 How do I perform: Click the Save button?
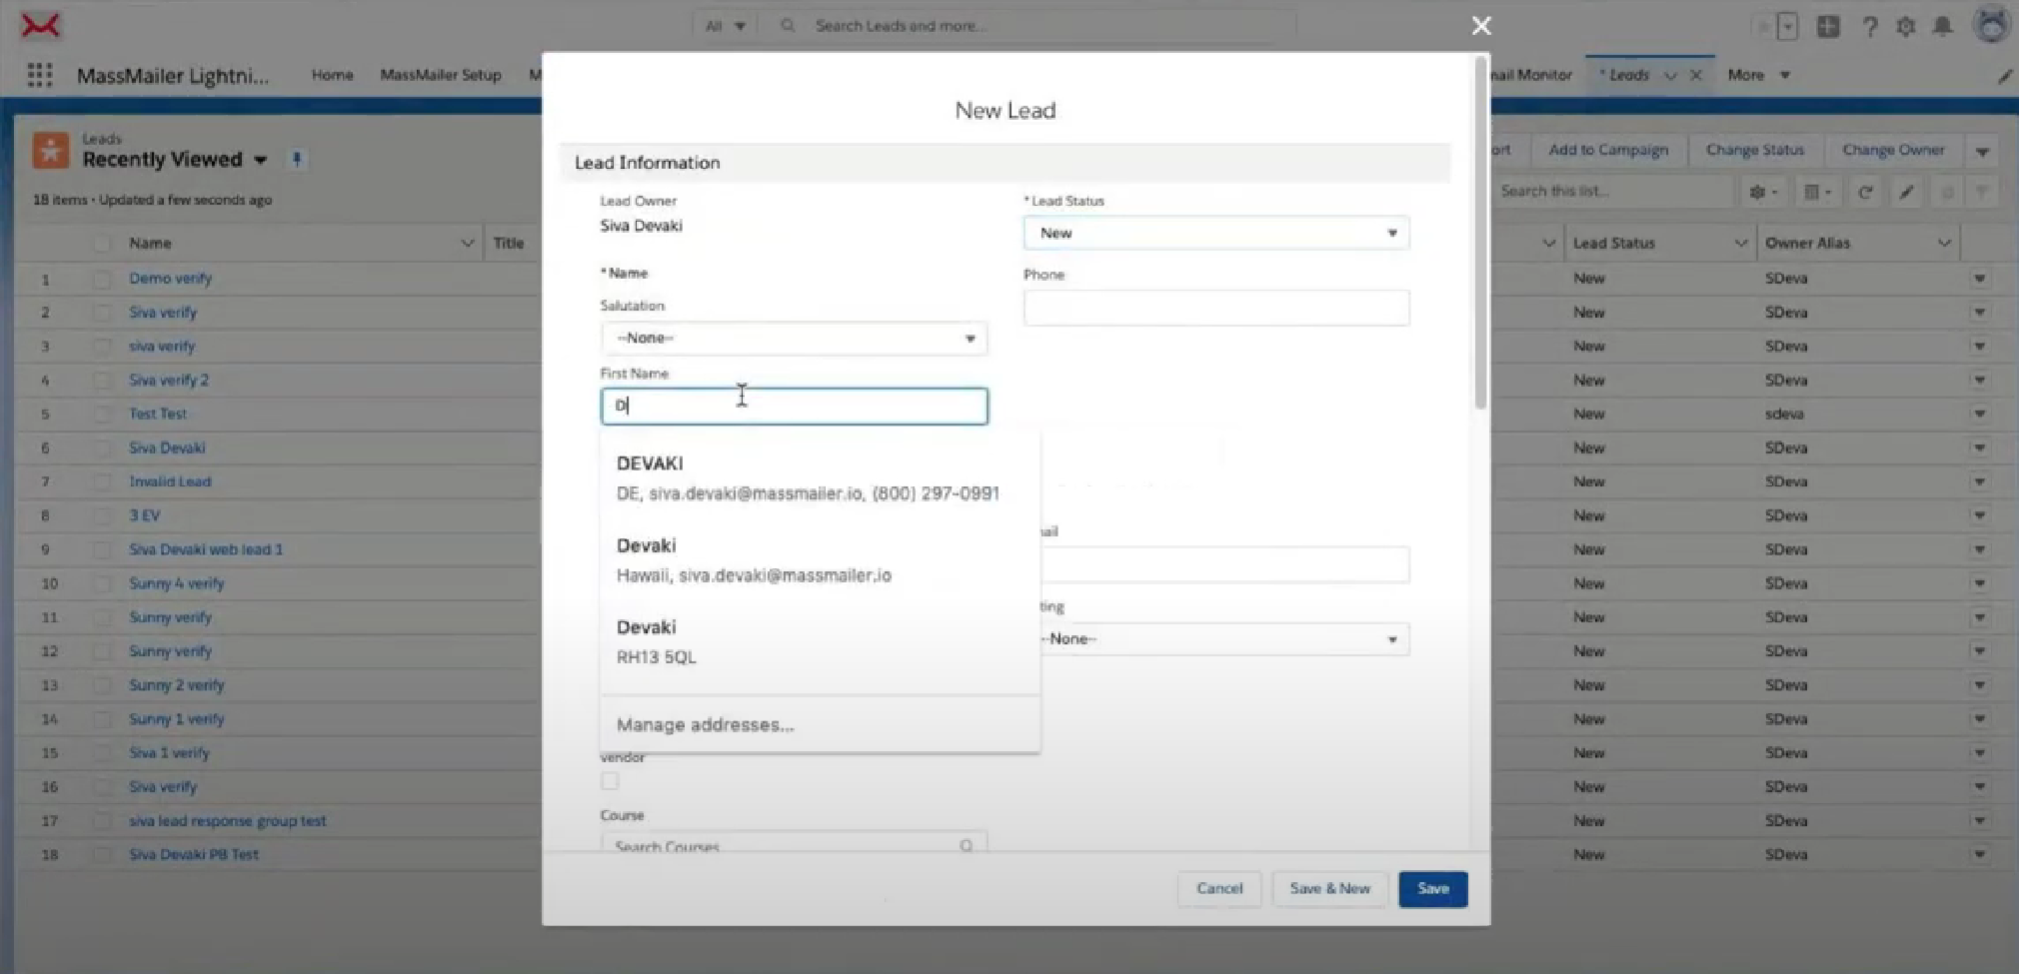[x=1432, y=889]
